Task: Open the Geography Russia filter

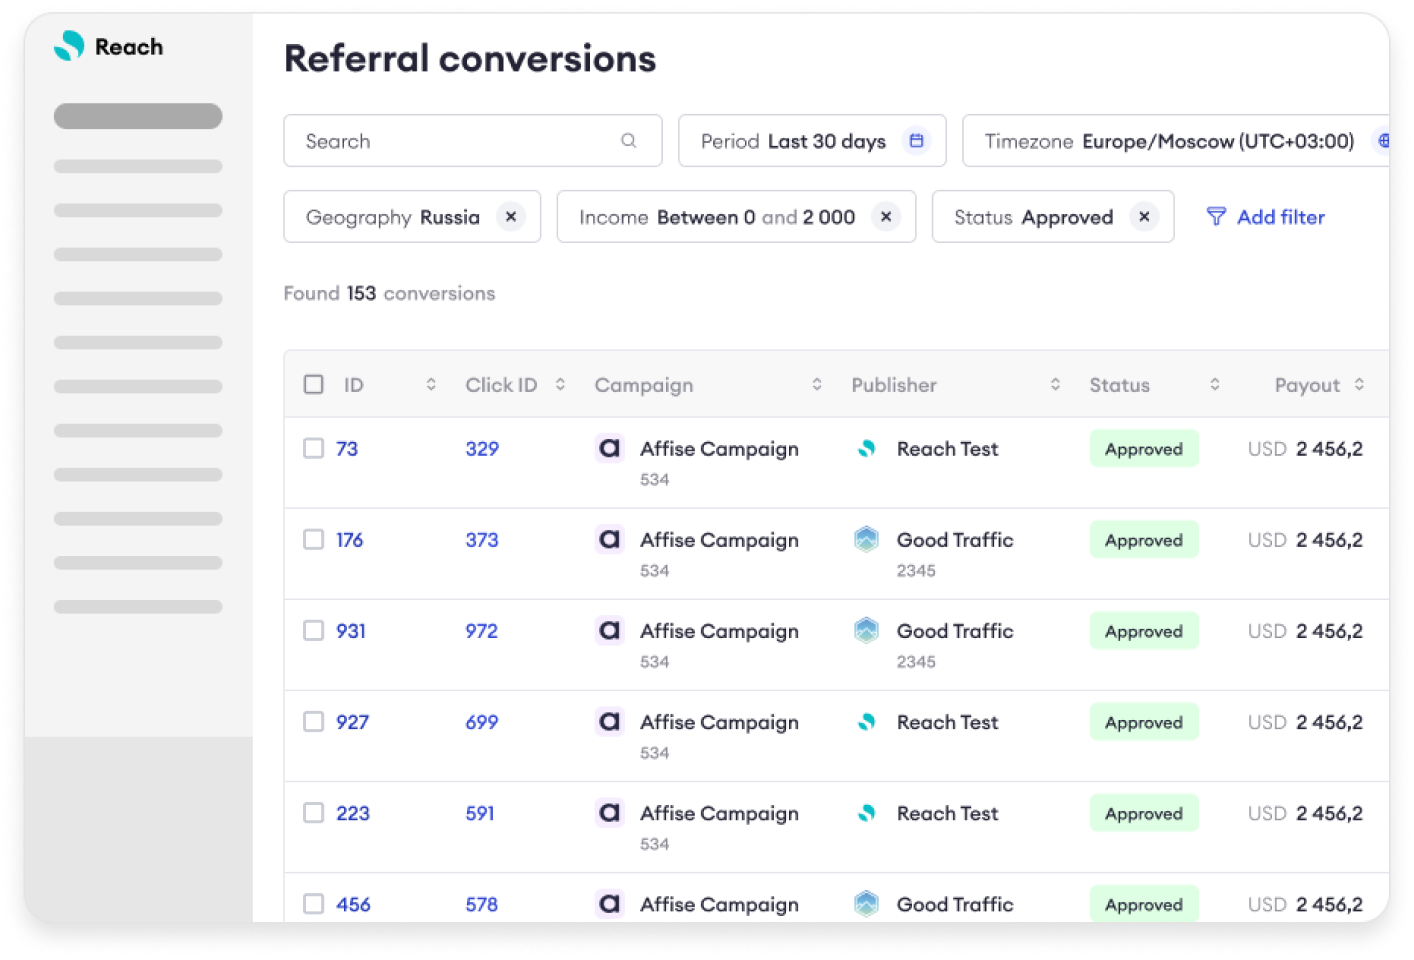Action: point(412,217)
